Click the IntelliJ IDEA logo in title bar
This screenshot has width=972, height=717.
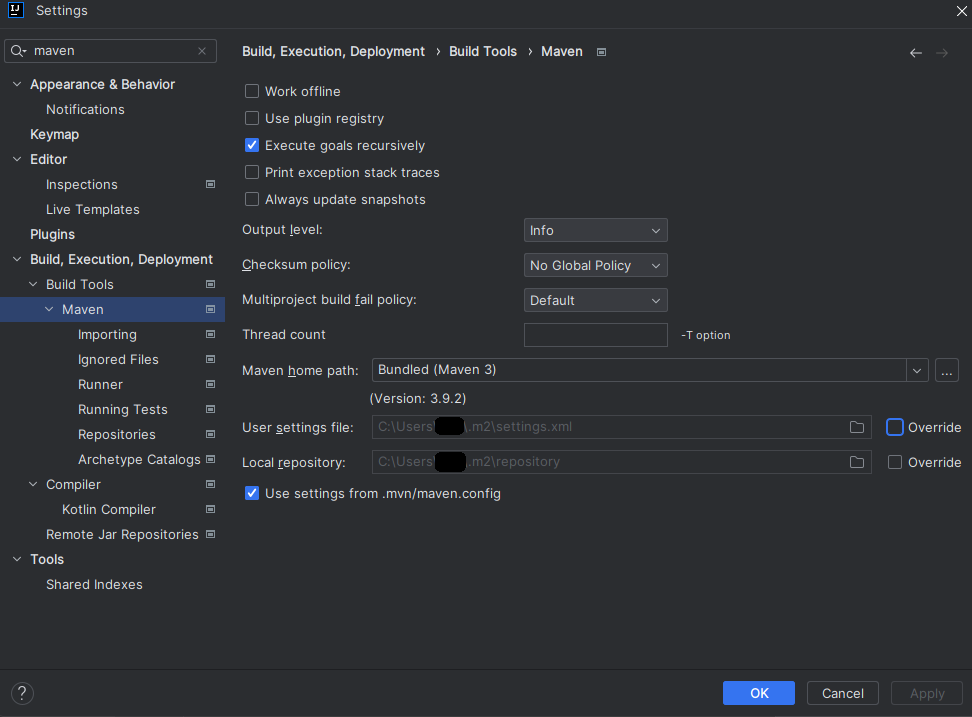tap(15, 10)
